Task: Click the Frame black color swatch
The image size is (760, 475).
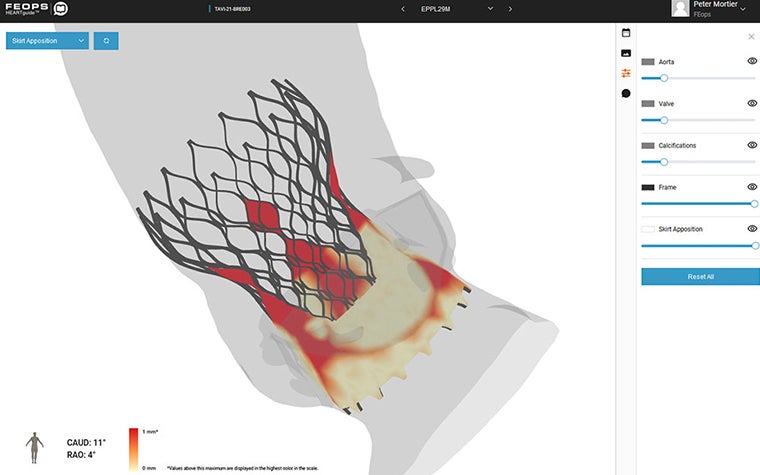Action: tap(648, 188)
